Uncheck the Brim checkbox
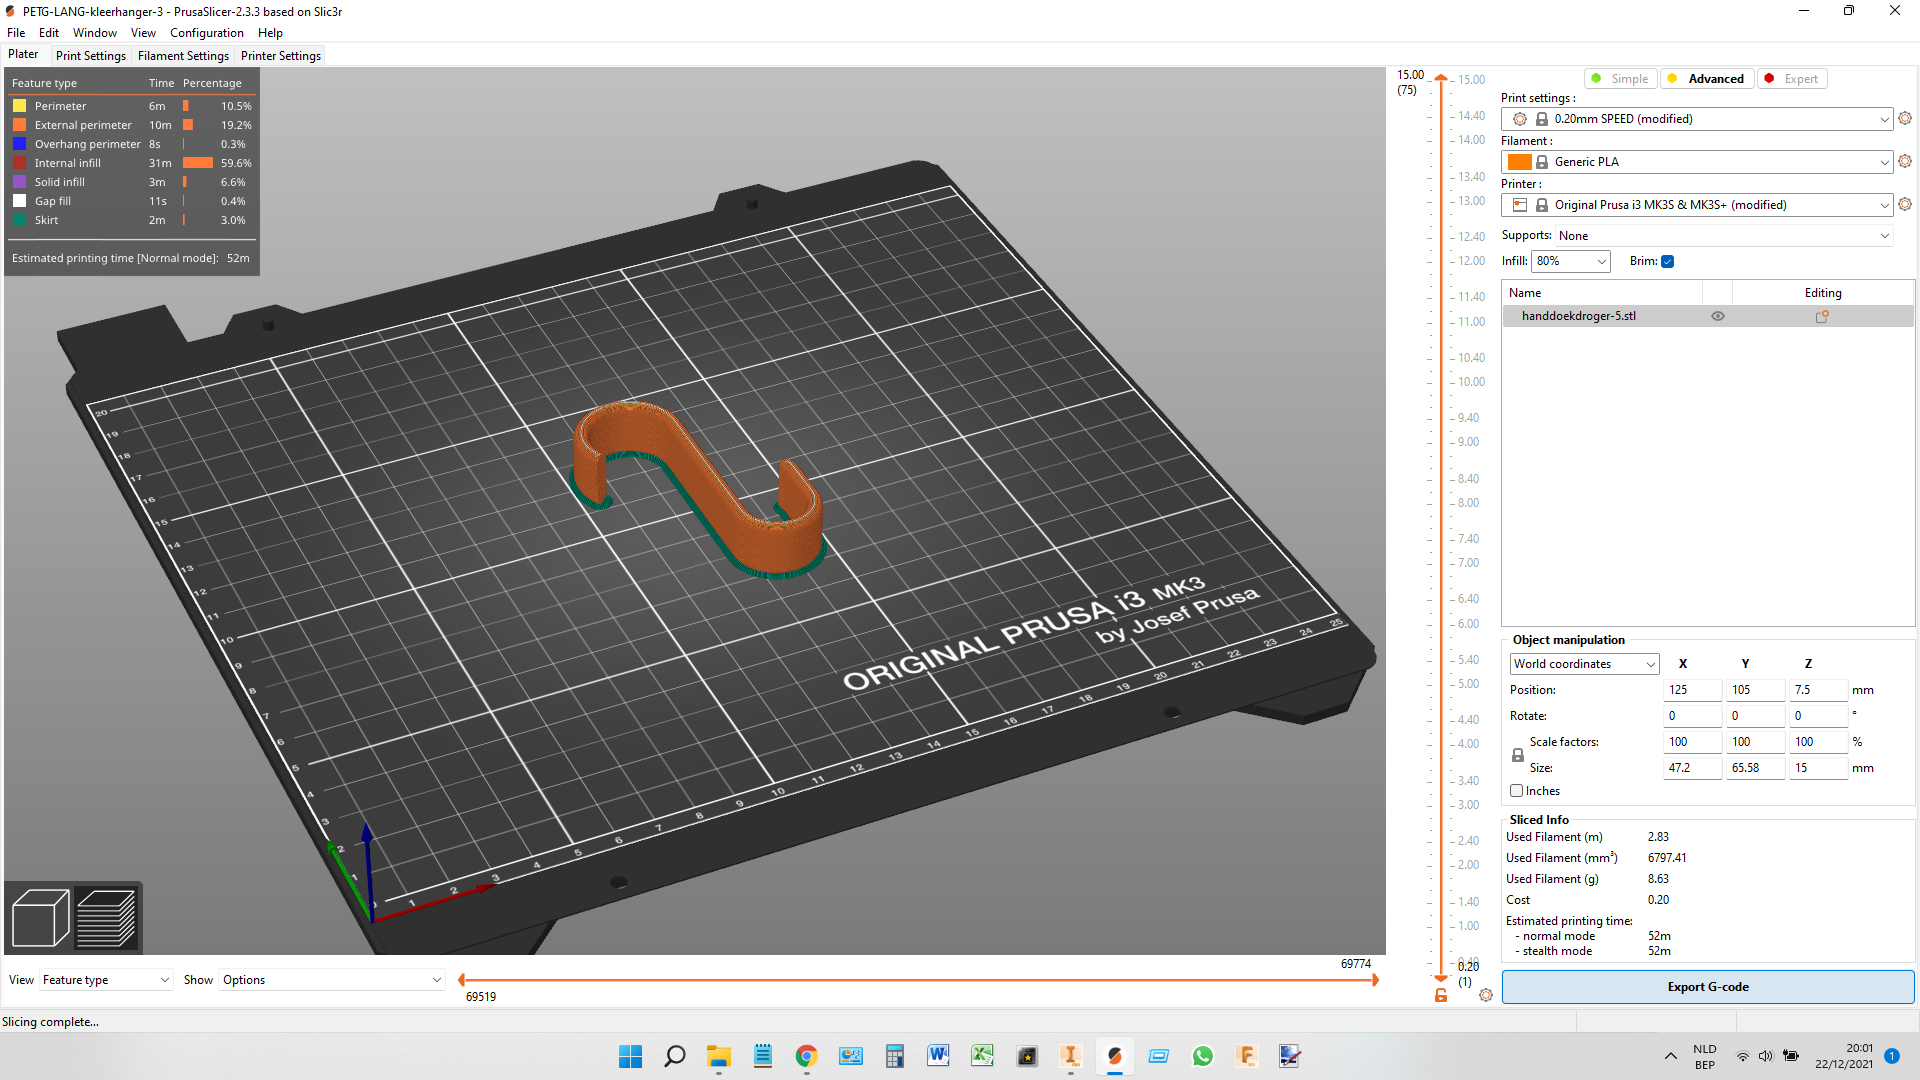This screenshot has width=1920, height=1080. (1668, 262)
